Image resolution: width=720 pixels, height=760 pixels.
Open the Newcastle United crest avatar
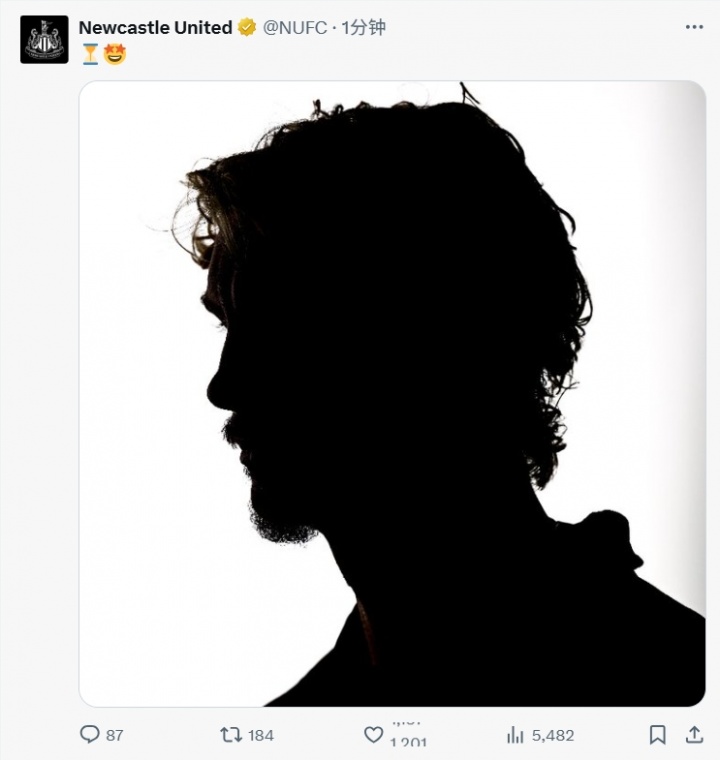click(x=44, y=40)
